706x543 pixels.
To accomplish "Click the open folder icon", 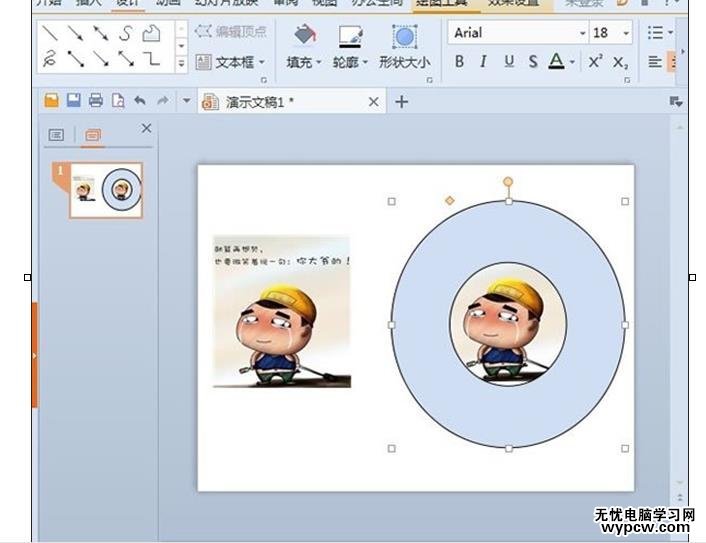I will (51, 100).
